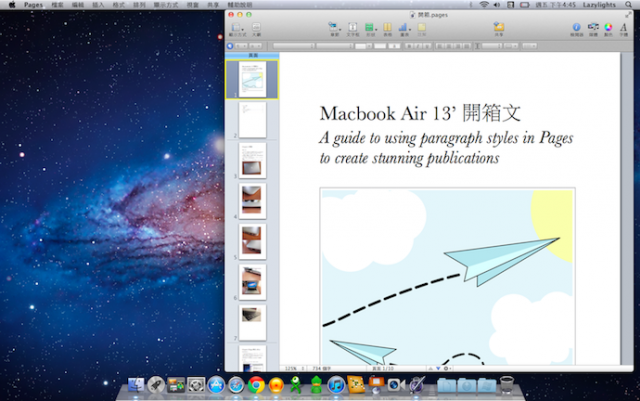Open Mission Control icon in the Dock
This screenshot has width=640, height=401.
tap(176, 385)
